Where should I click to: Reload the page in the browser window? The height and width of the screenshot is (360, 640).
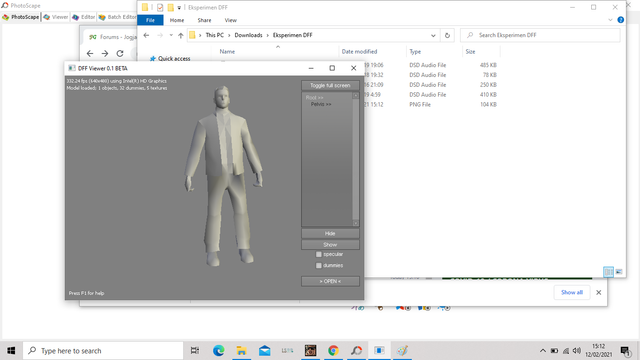pos(120,53)
